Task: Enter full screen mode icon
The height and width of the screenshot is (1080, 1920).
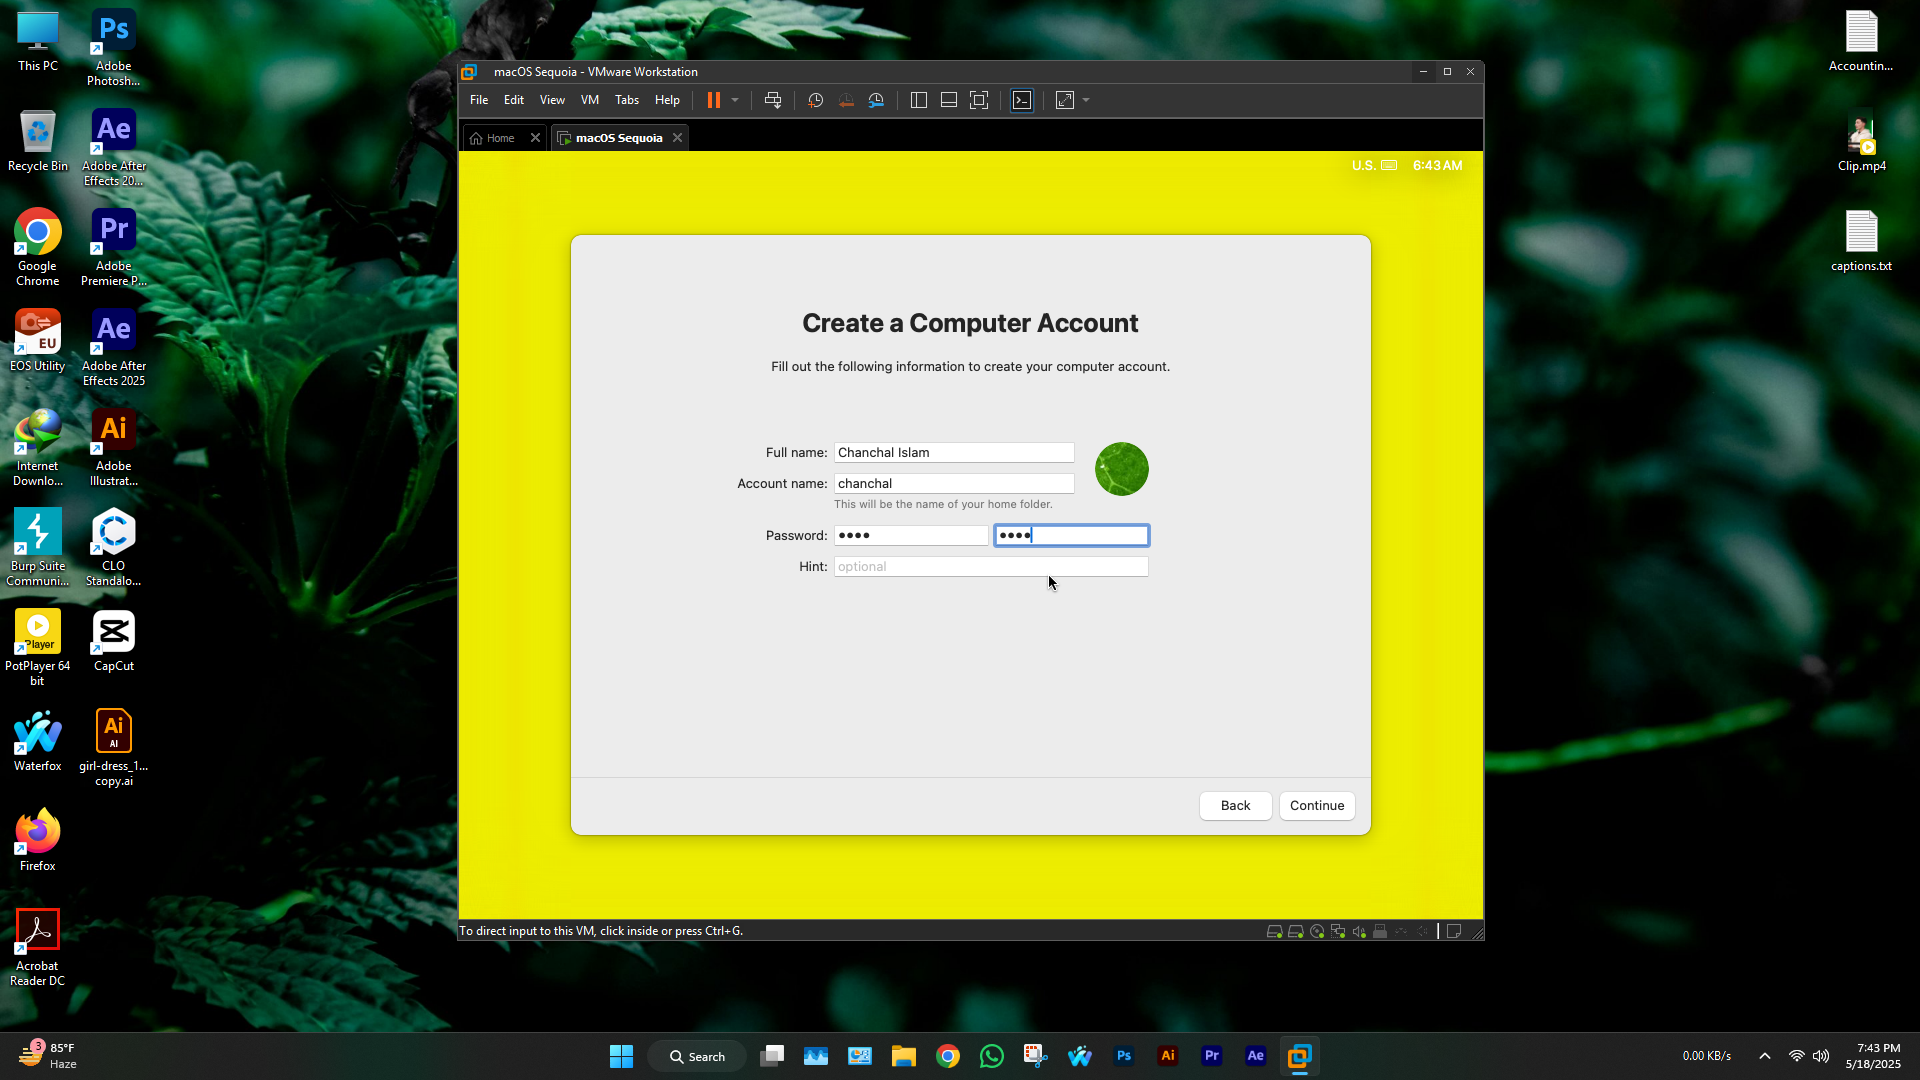Action: coord(979,100)
